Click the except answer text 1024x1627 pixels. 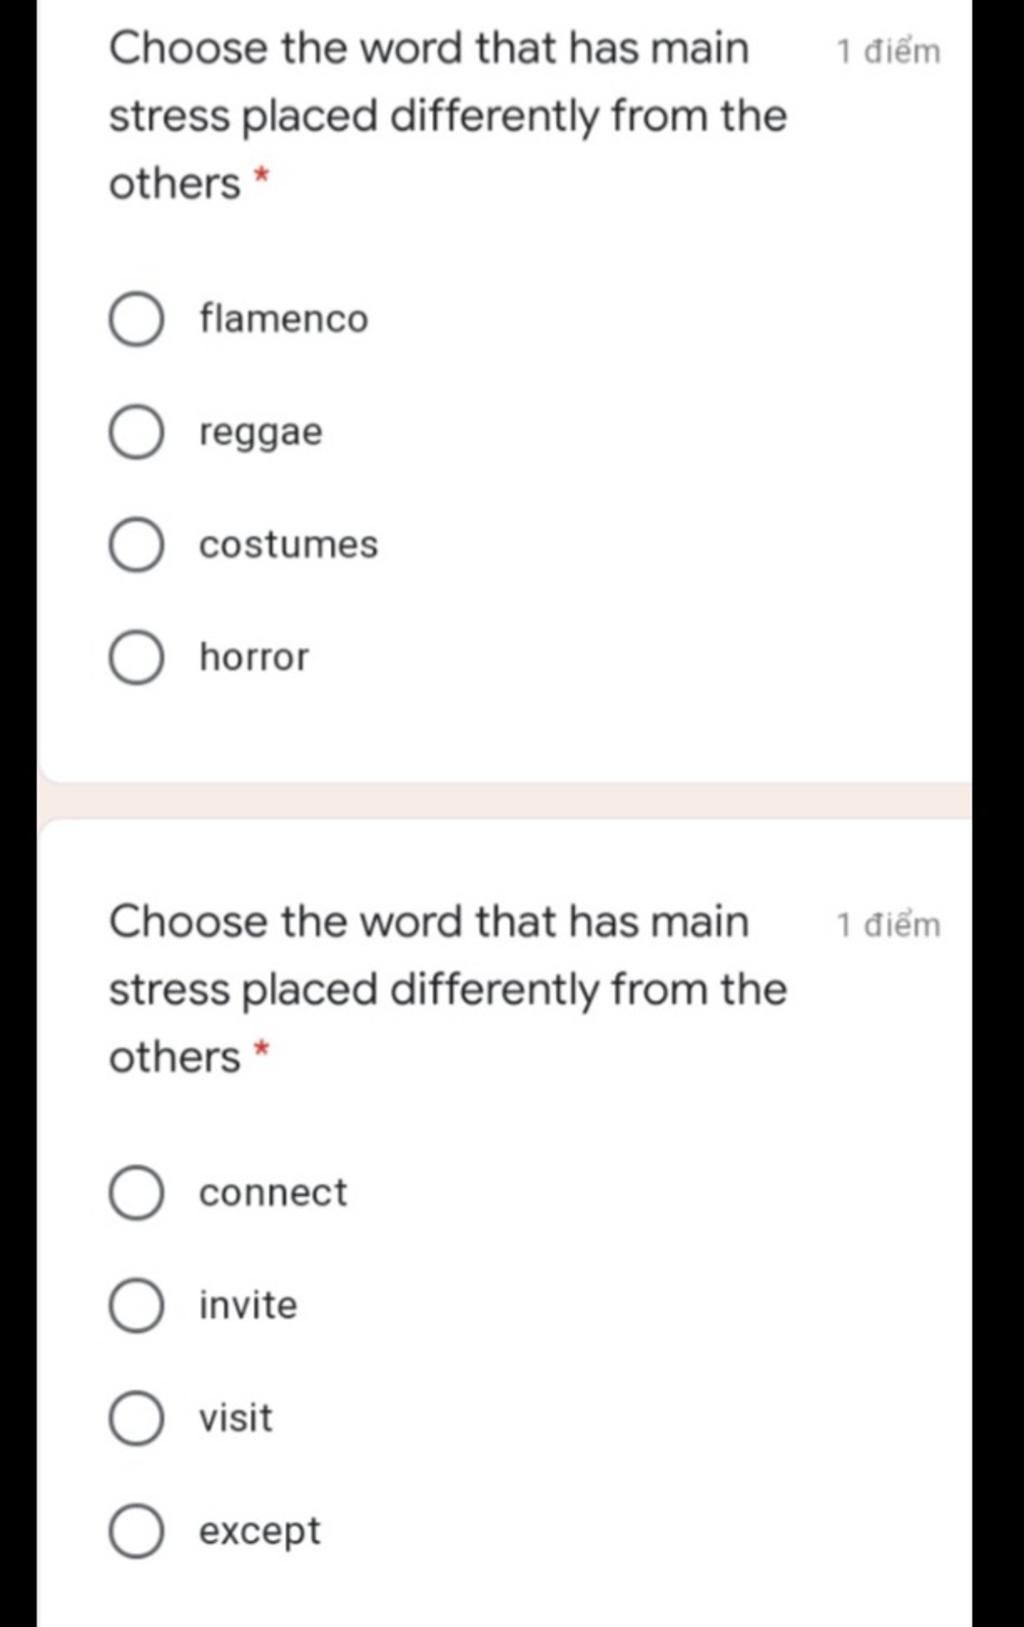click(260, 1532)
